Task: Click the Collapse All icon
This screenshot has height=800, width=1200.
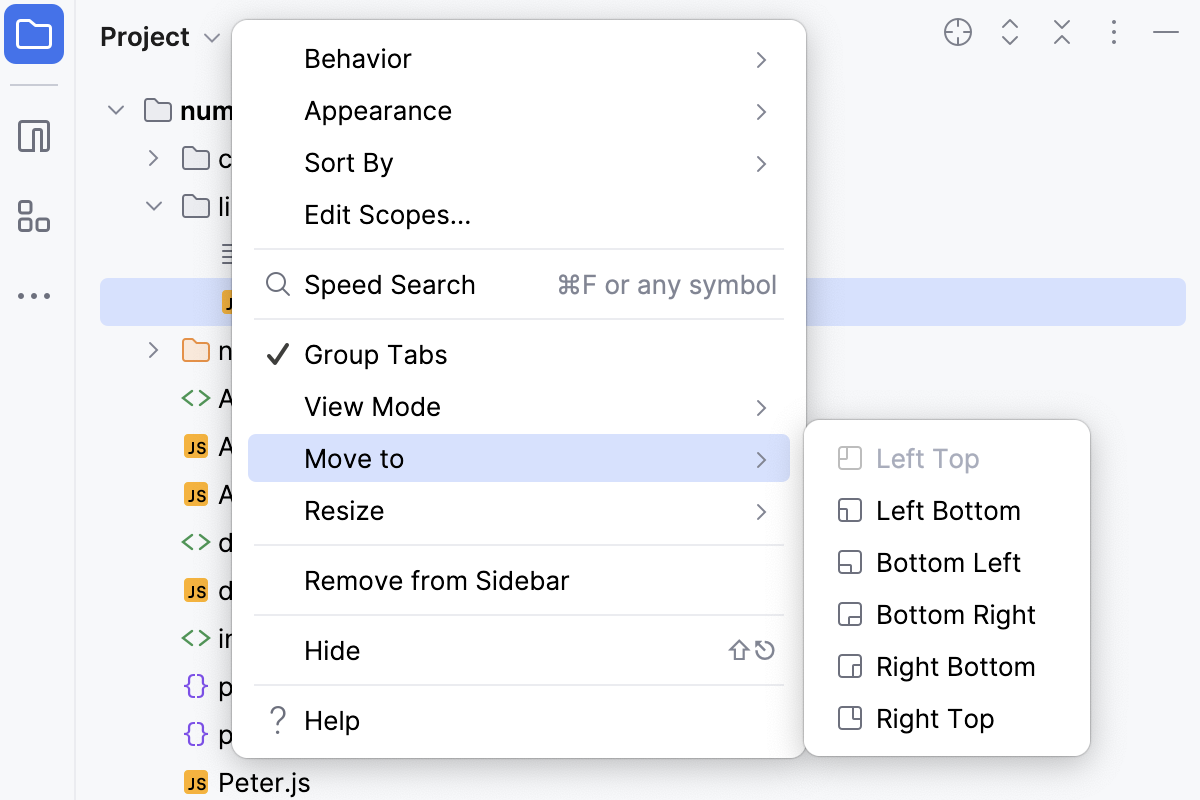Action: click(x=1061, y=32)
